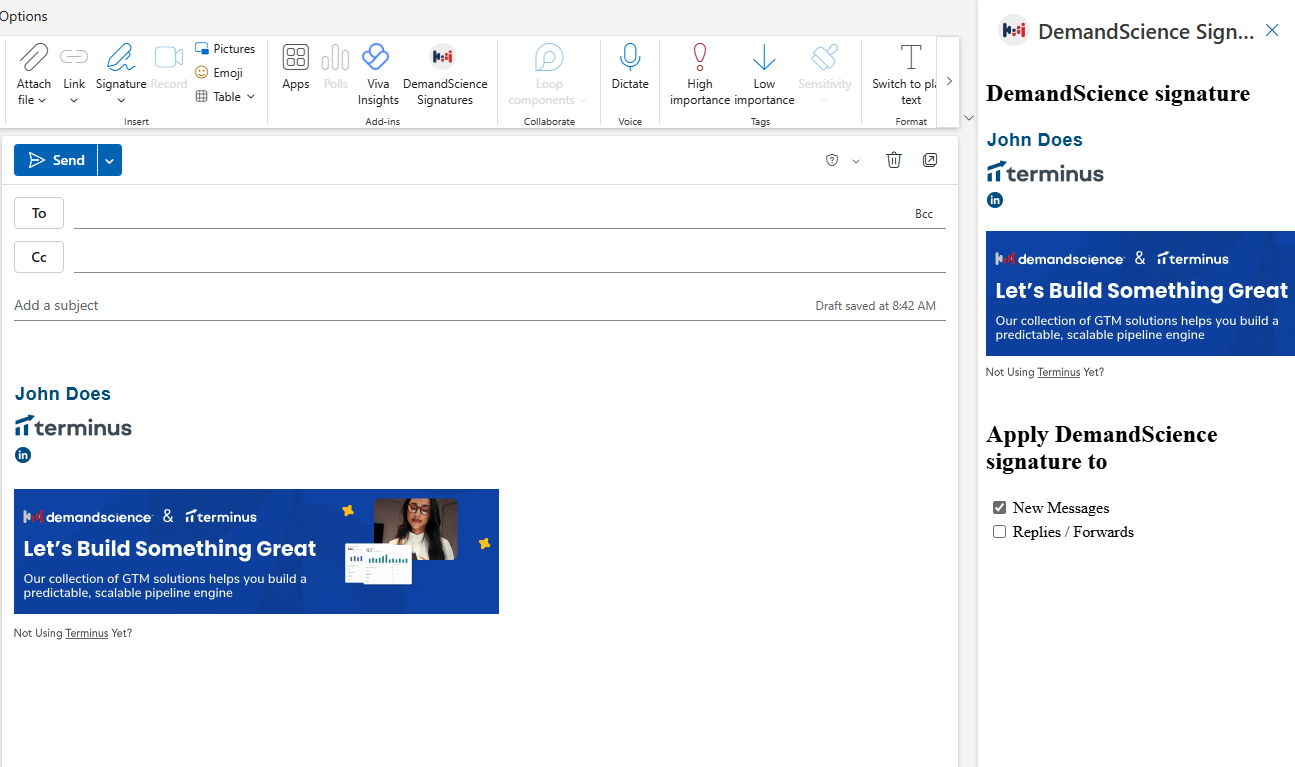This screenshot has height=767, width=1295.
Task: Uncheck the New Messages checkbox
Action: (999, 508)
